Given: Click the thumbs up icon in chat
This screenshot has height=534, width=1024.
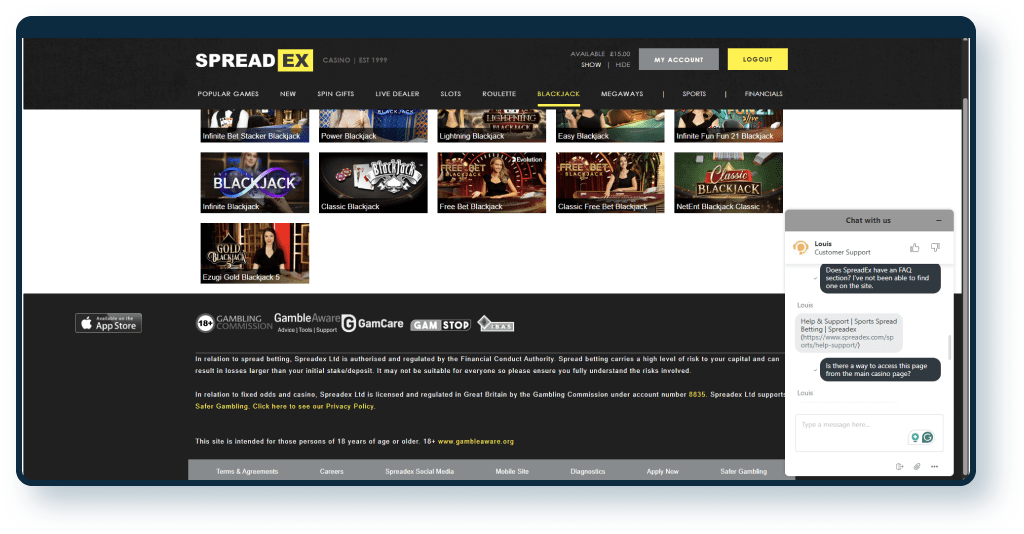Looking at the screenshot, I should pos(914,247).
